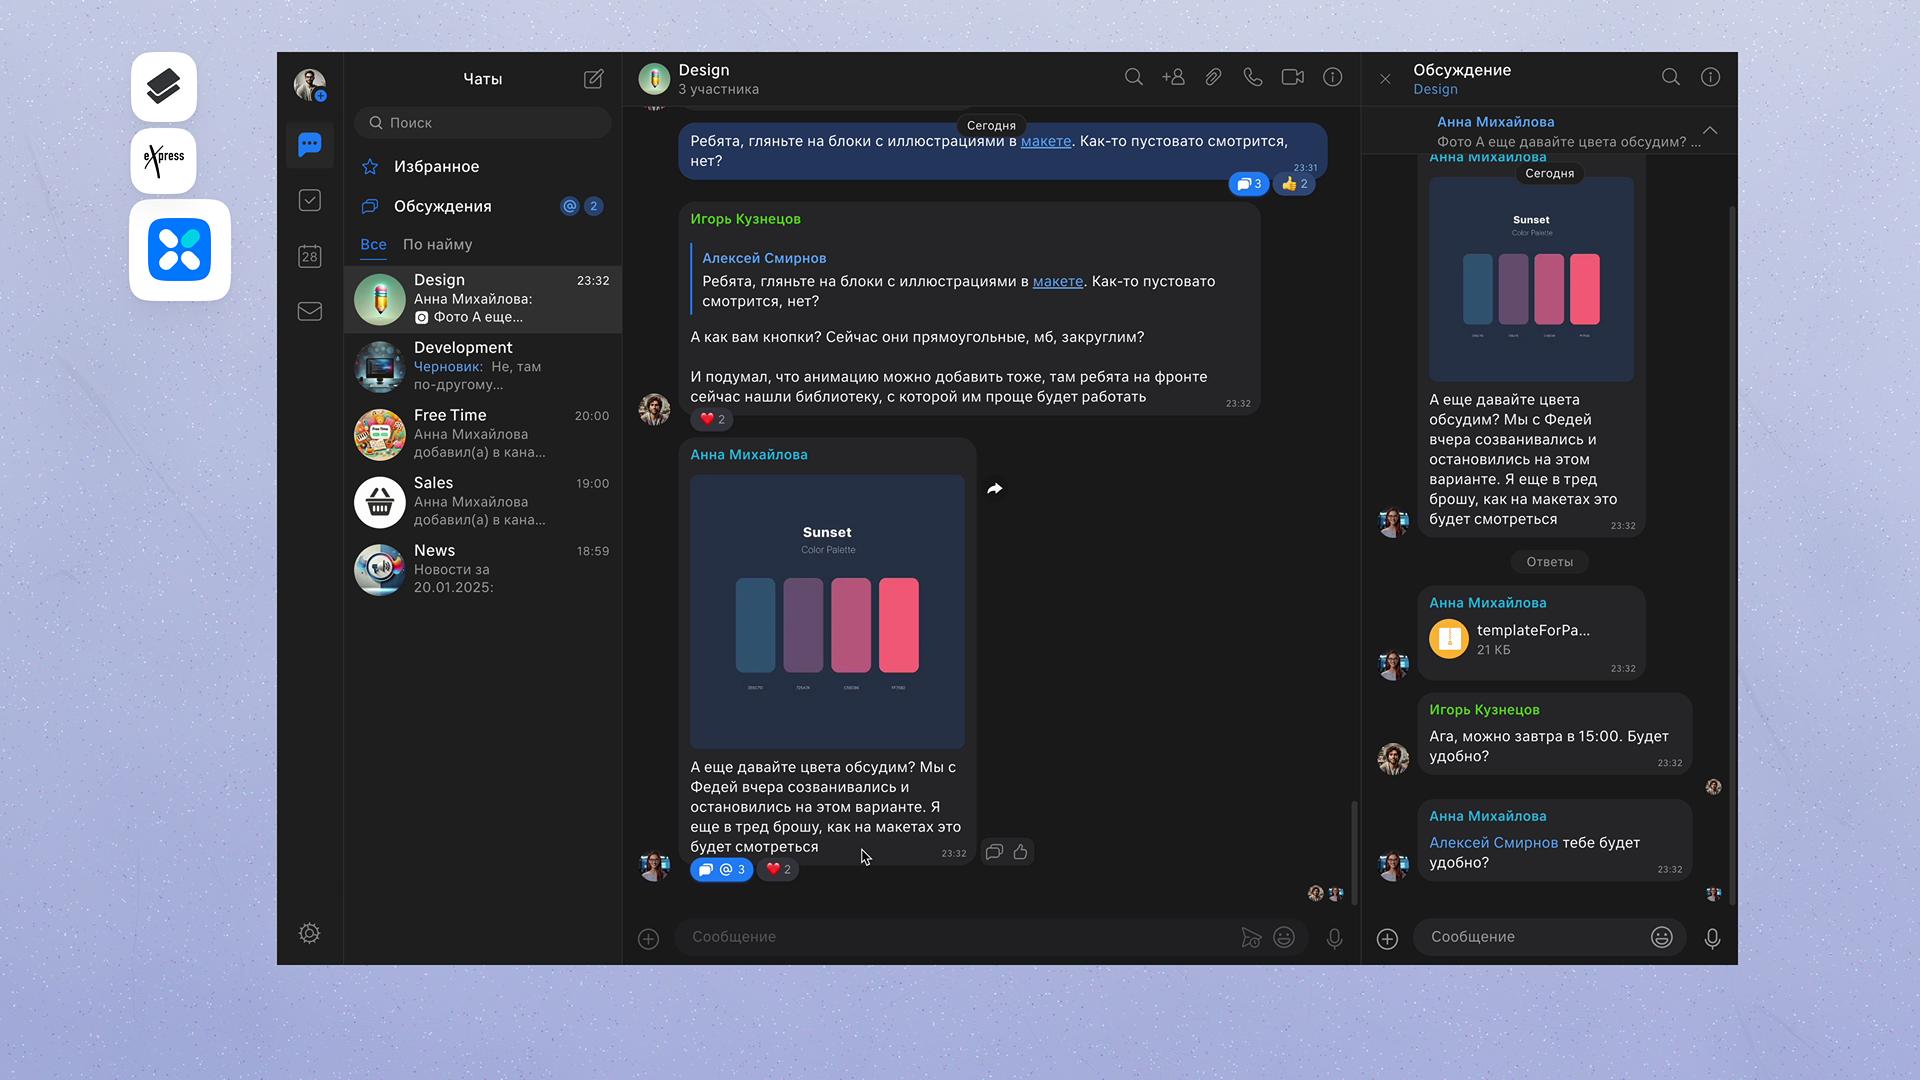Image resolution: width=1920 pixels, height=1080 pixels.
Task: Toggle the thumbs-up reaction on Alexey's message
Action: tap(1294, 184)
